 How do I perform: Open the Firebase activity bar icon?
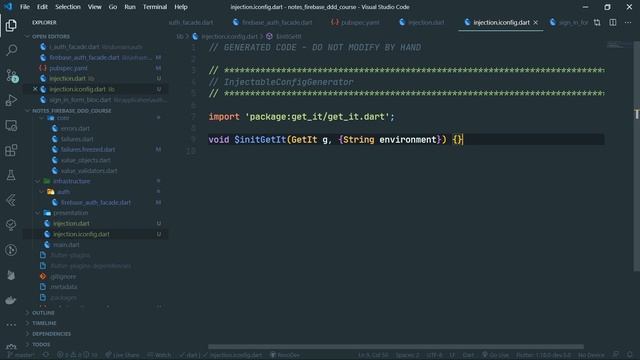pyautogui.click(x=11, y=275)
